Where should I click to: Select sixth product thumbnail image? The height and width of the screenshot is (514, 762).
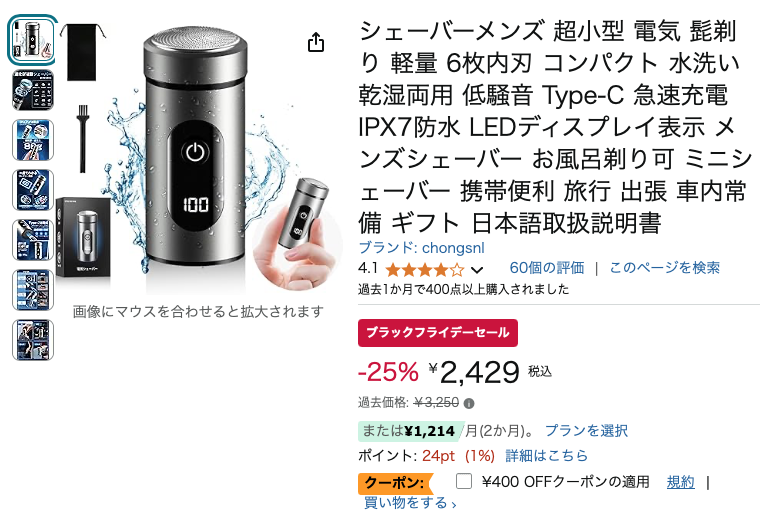[x=33, y=290]
